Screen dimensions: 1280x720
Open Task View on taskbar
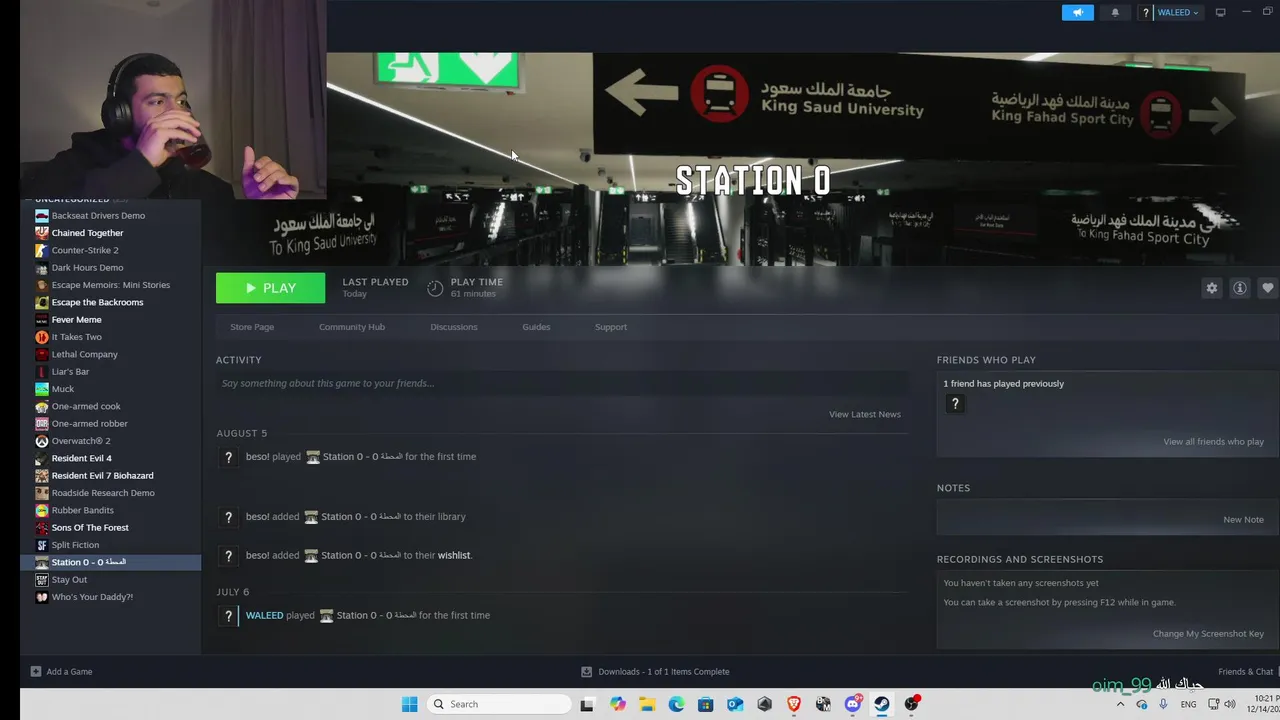pos(587,704)
